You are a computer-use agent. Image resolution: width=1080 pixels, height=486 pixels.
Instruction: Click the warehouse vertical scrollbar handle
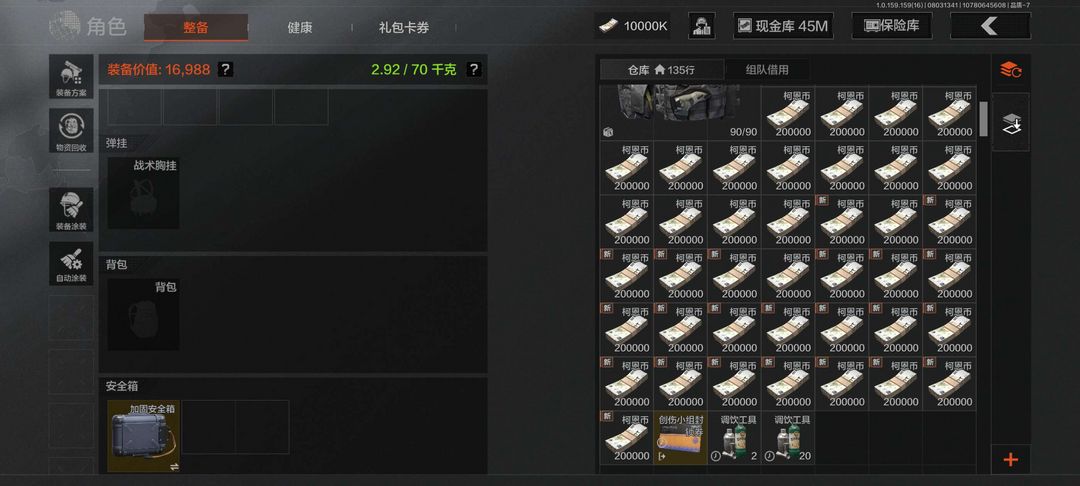[x=984, y=118]
